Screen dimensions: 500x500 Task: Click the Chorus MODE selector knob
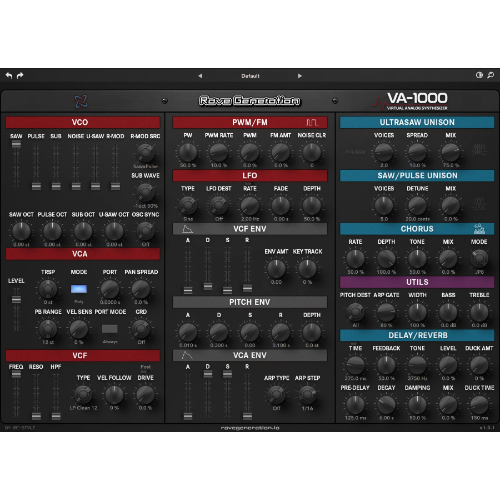tap(479, 259)
